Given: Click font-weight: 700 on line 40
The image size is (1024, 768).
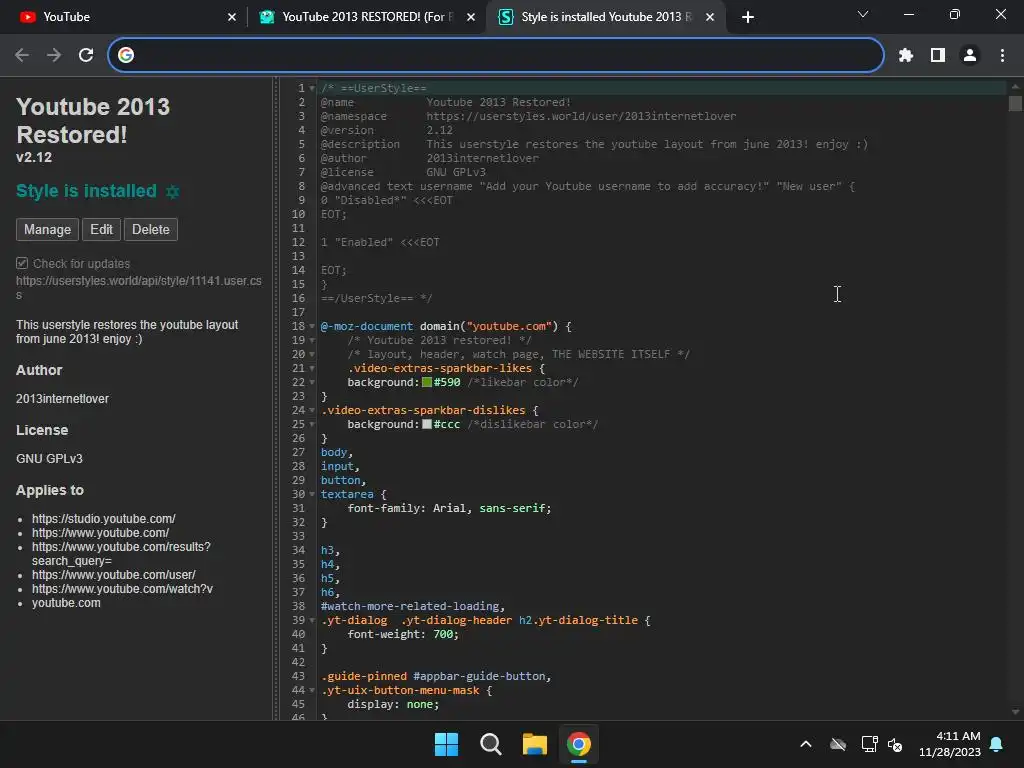Looking at the screenshot, I should pyautogui.click(x=403, y=635).
